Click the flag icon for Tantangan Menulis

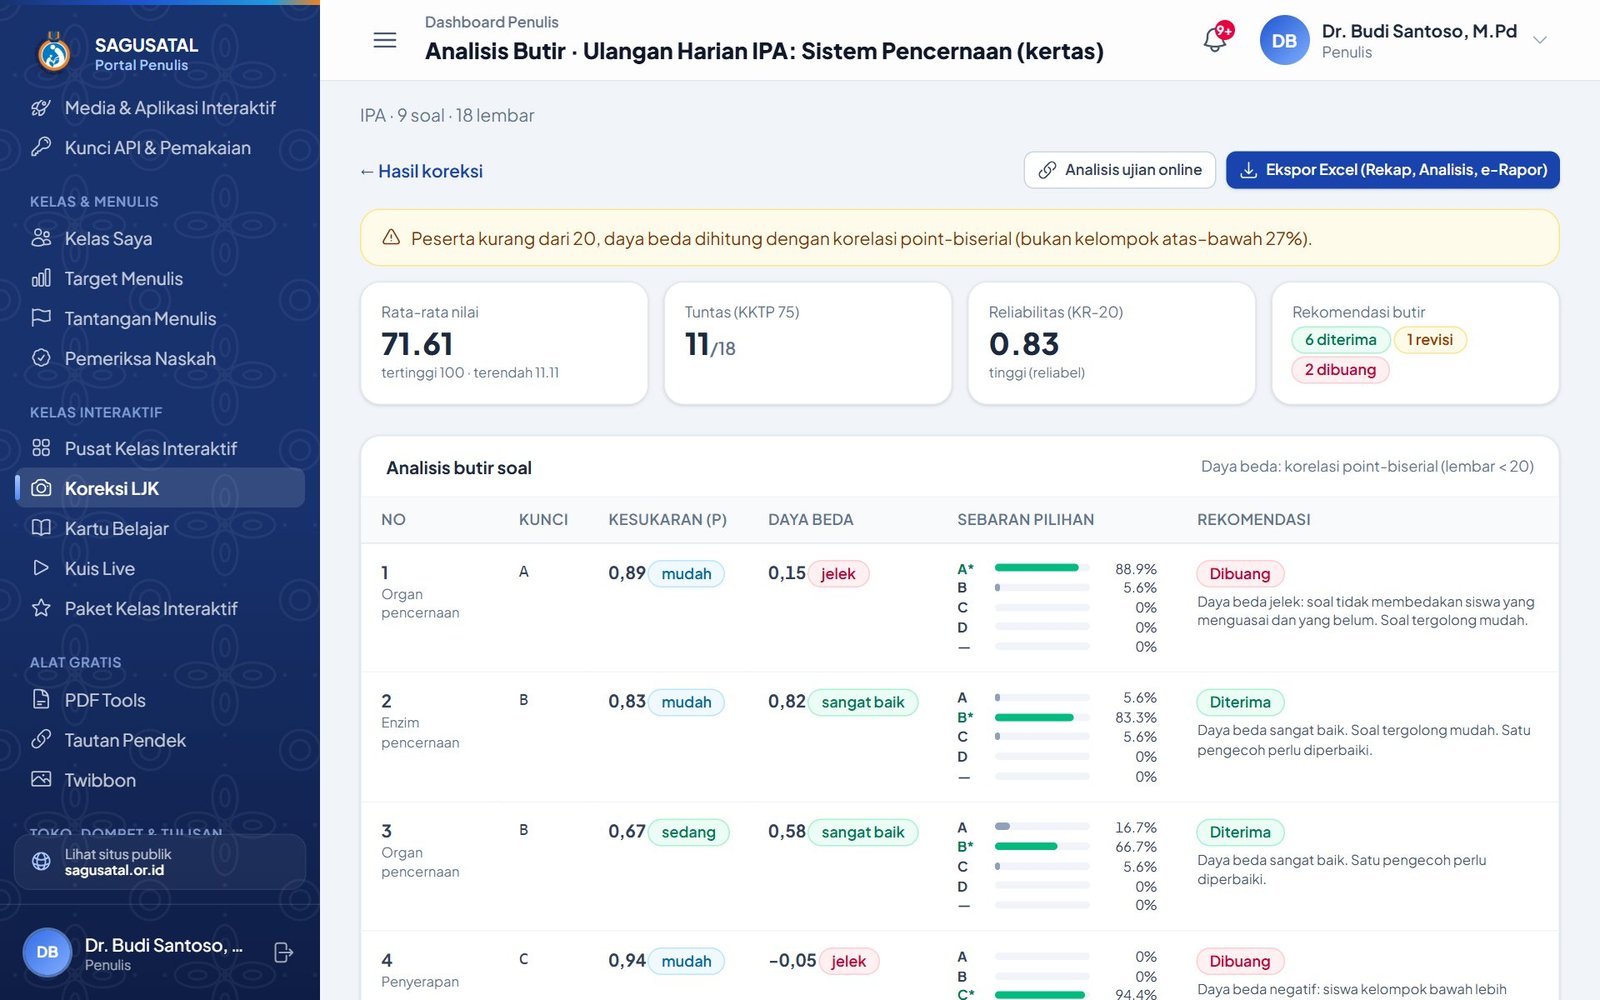pos(41,318)
